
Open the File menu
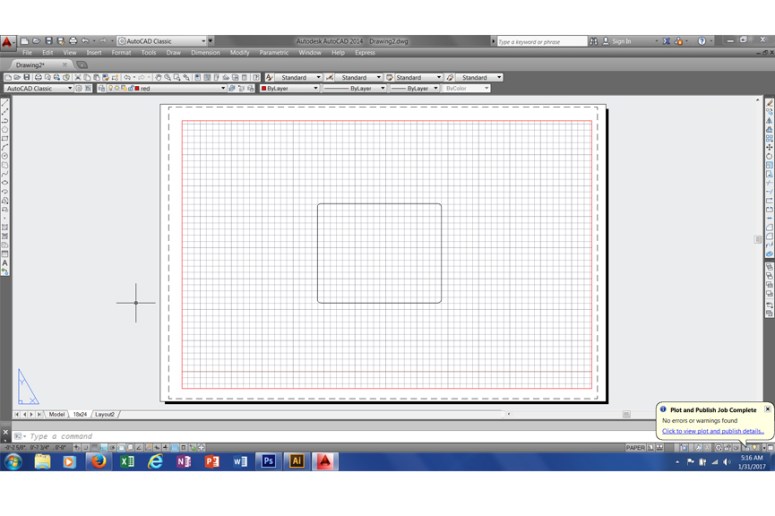click(x=27, y=52)
